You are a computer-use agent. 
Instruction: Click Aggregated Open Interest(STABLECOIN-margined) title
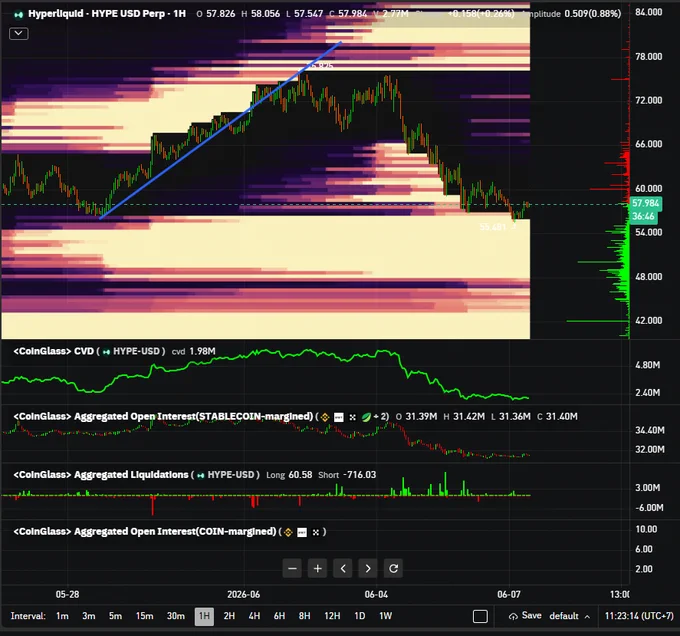point(163,417)
